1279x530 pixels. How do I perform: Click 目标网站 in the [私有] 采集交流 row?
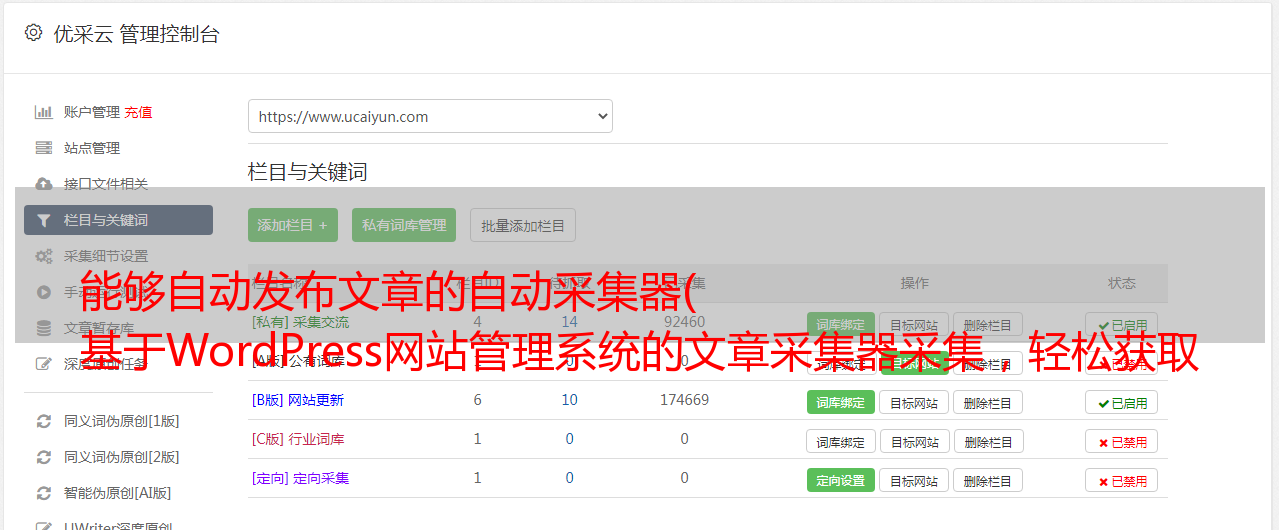(914, 325)
